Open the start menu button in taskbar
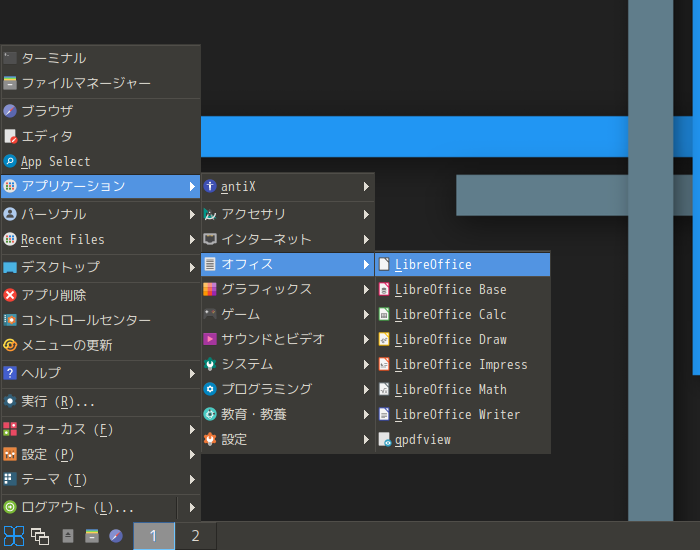700x550 pixels. tap(14, 536)
